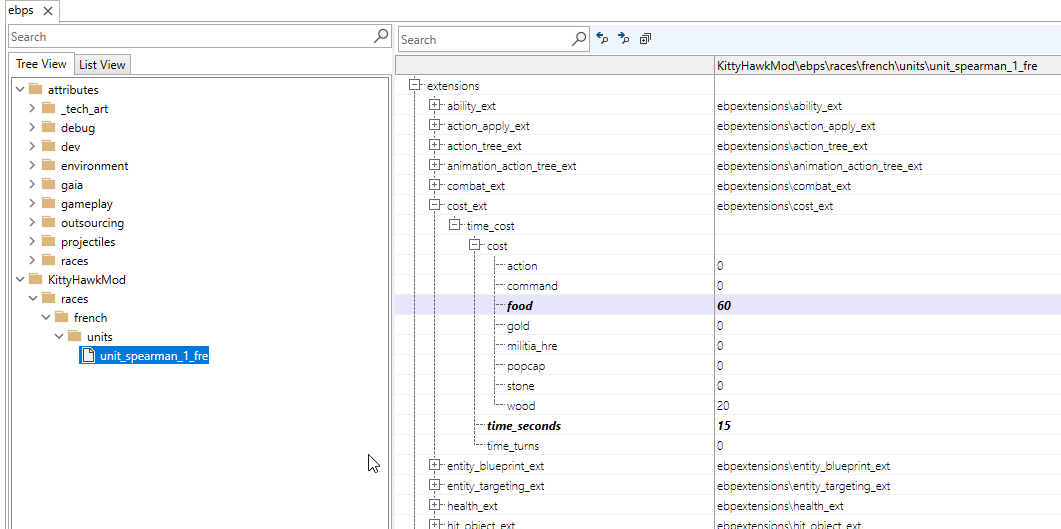Screen dimensions: 1061x529
Task: Close the ebps tab
Action: (x=47, y=11)
